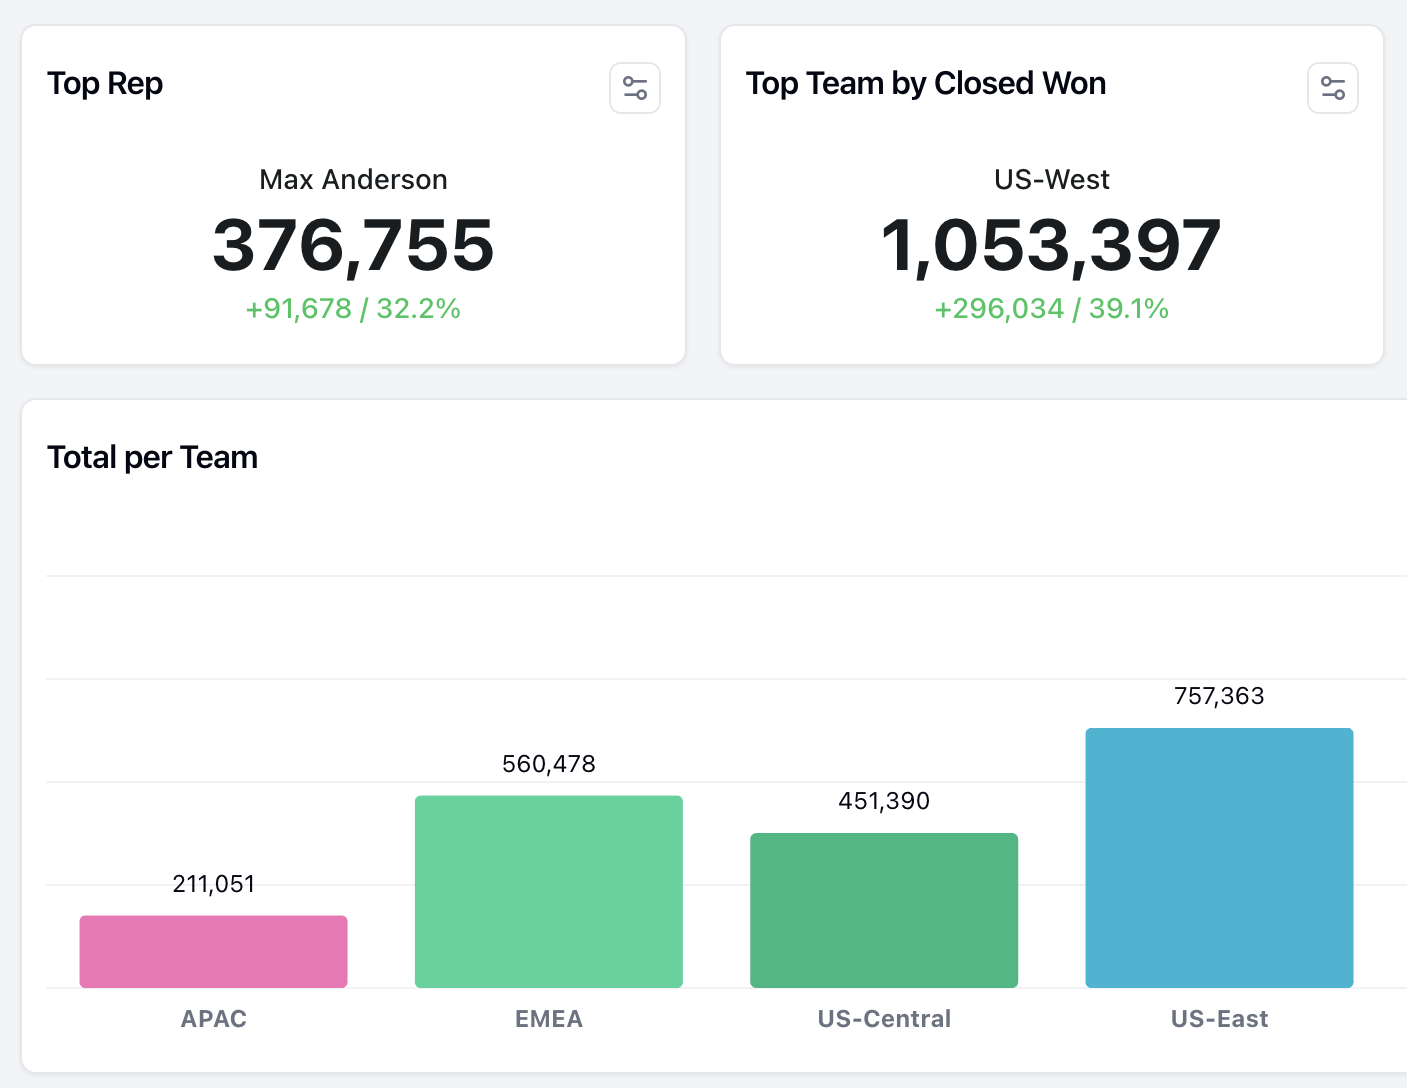Open filter settings on Top Team by Closed Won card
The width and height of the screenshot is (1407, 1088).
pos(1332,88)
